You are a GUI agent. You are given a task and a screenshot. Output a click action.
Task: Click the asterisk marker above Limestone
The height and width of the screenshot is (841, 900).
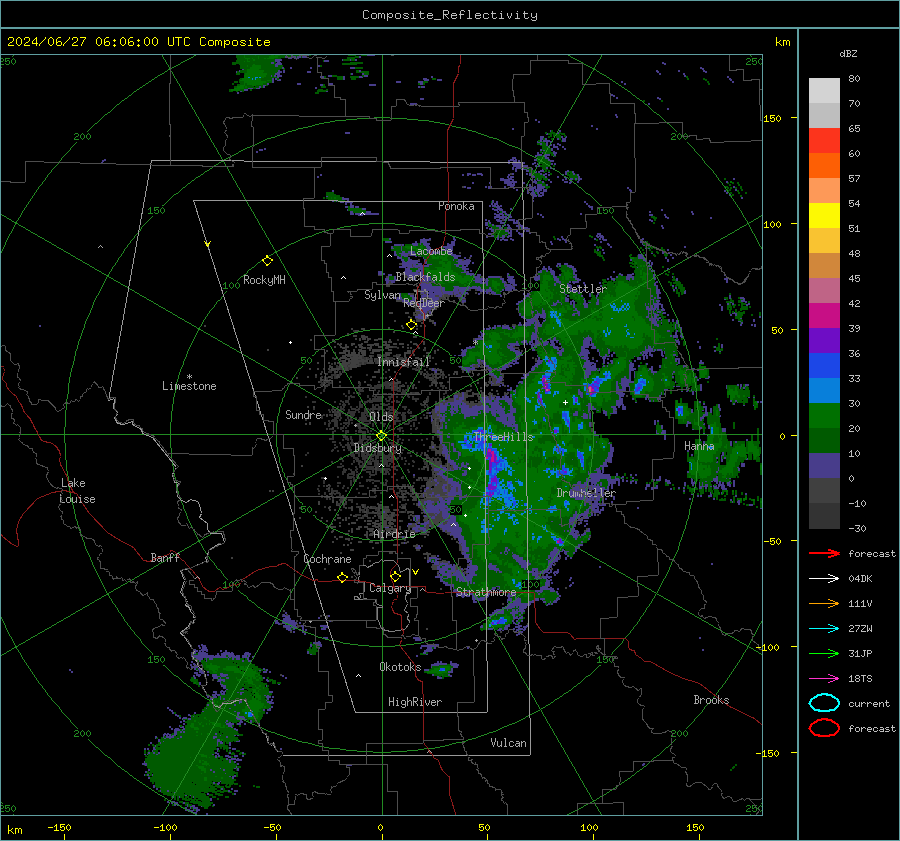(189, 377)
